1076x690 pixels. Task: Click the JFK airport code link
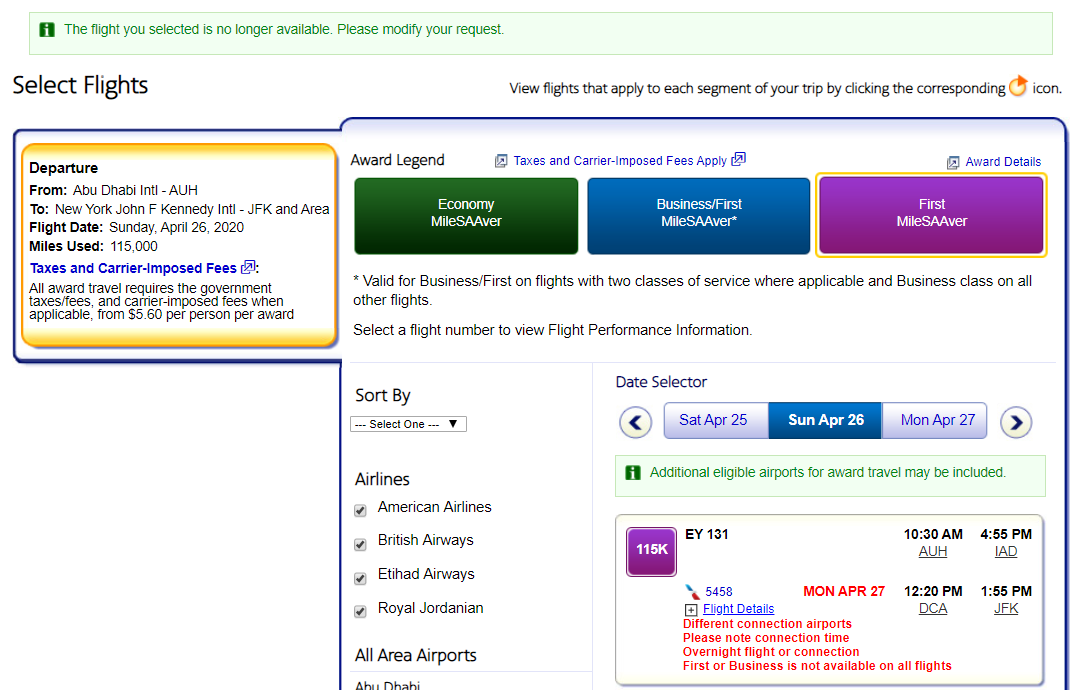pyautogui.click(x=1006, y=608)
